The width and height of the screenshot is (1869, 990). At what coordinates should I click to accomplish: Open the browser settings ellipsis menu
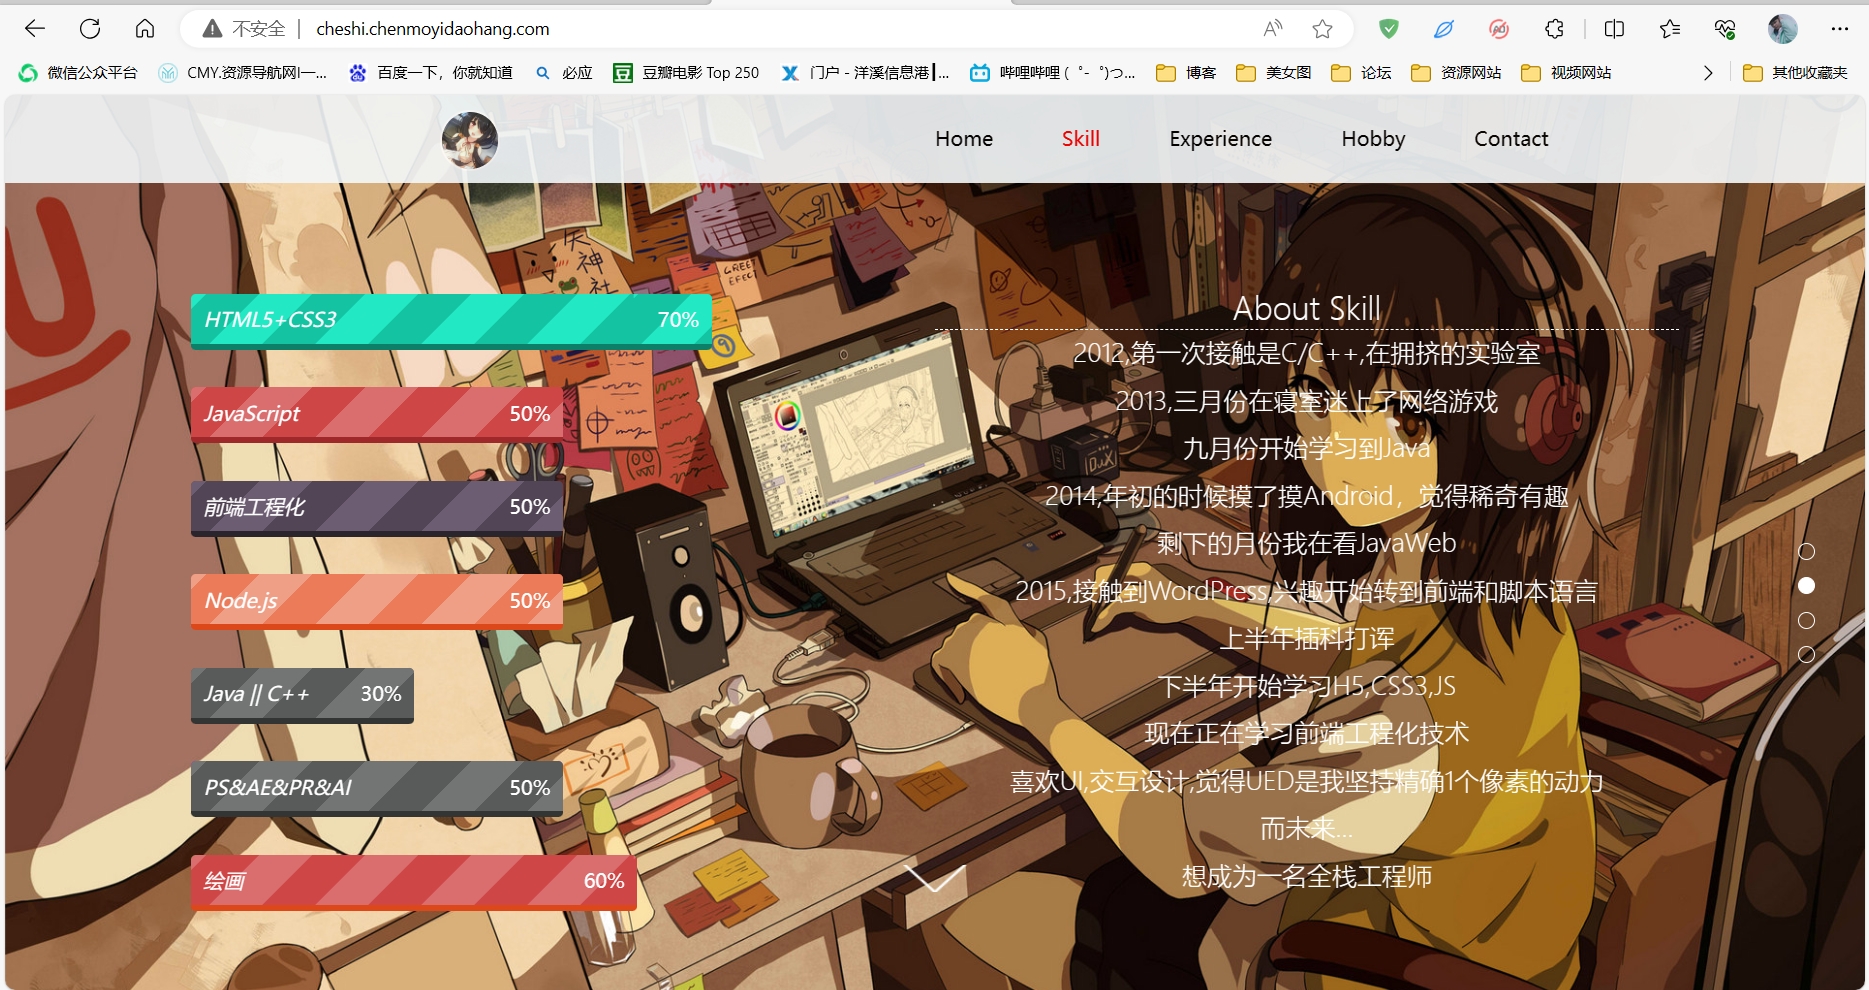[x=1839, y=29]
